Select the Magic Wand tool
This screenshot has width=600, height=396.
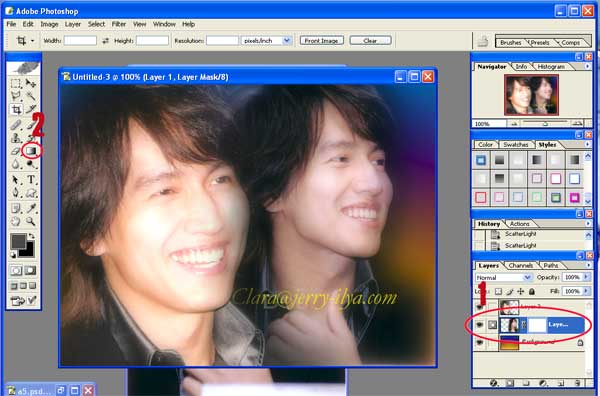click(x=31, y=96)
